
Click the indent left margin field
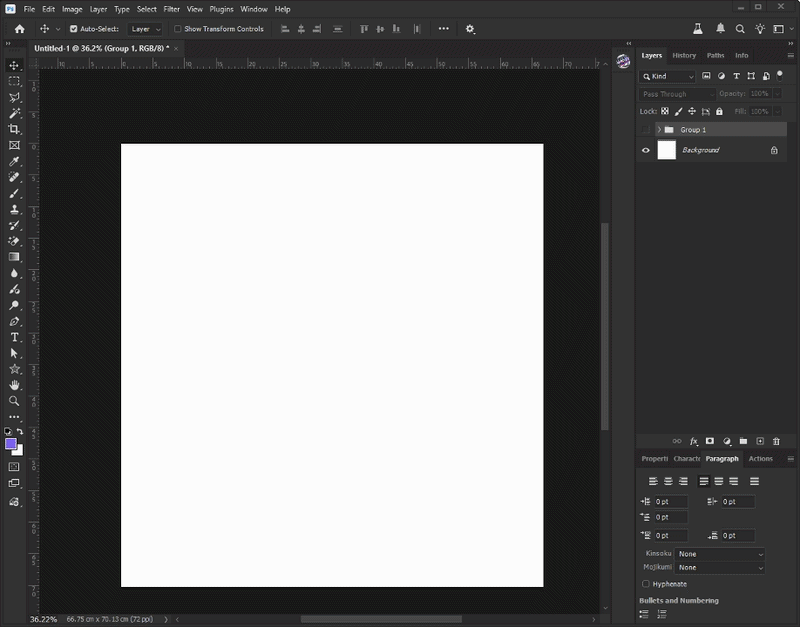pos(671,502)
